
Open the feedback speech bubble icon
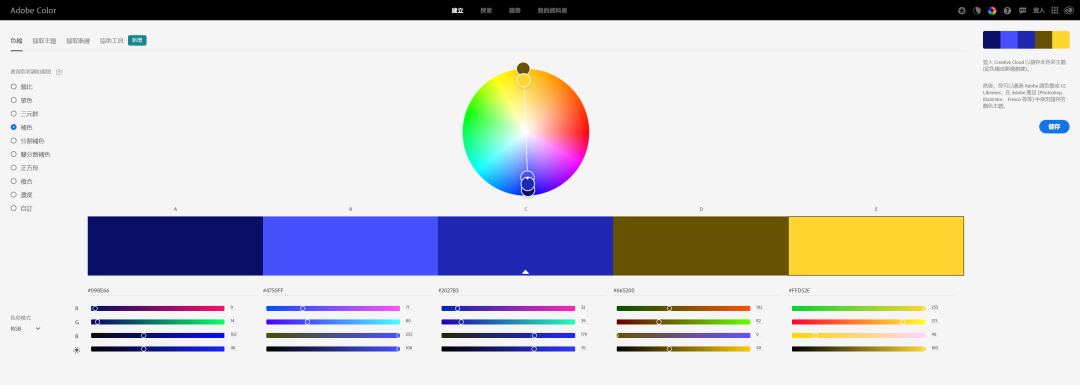pos(1022,10)
